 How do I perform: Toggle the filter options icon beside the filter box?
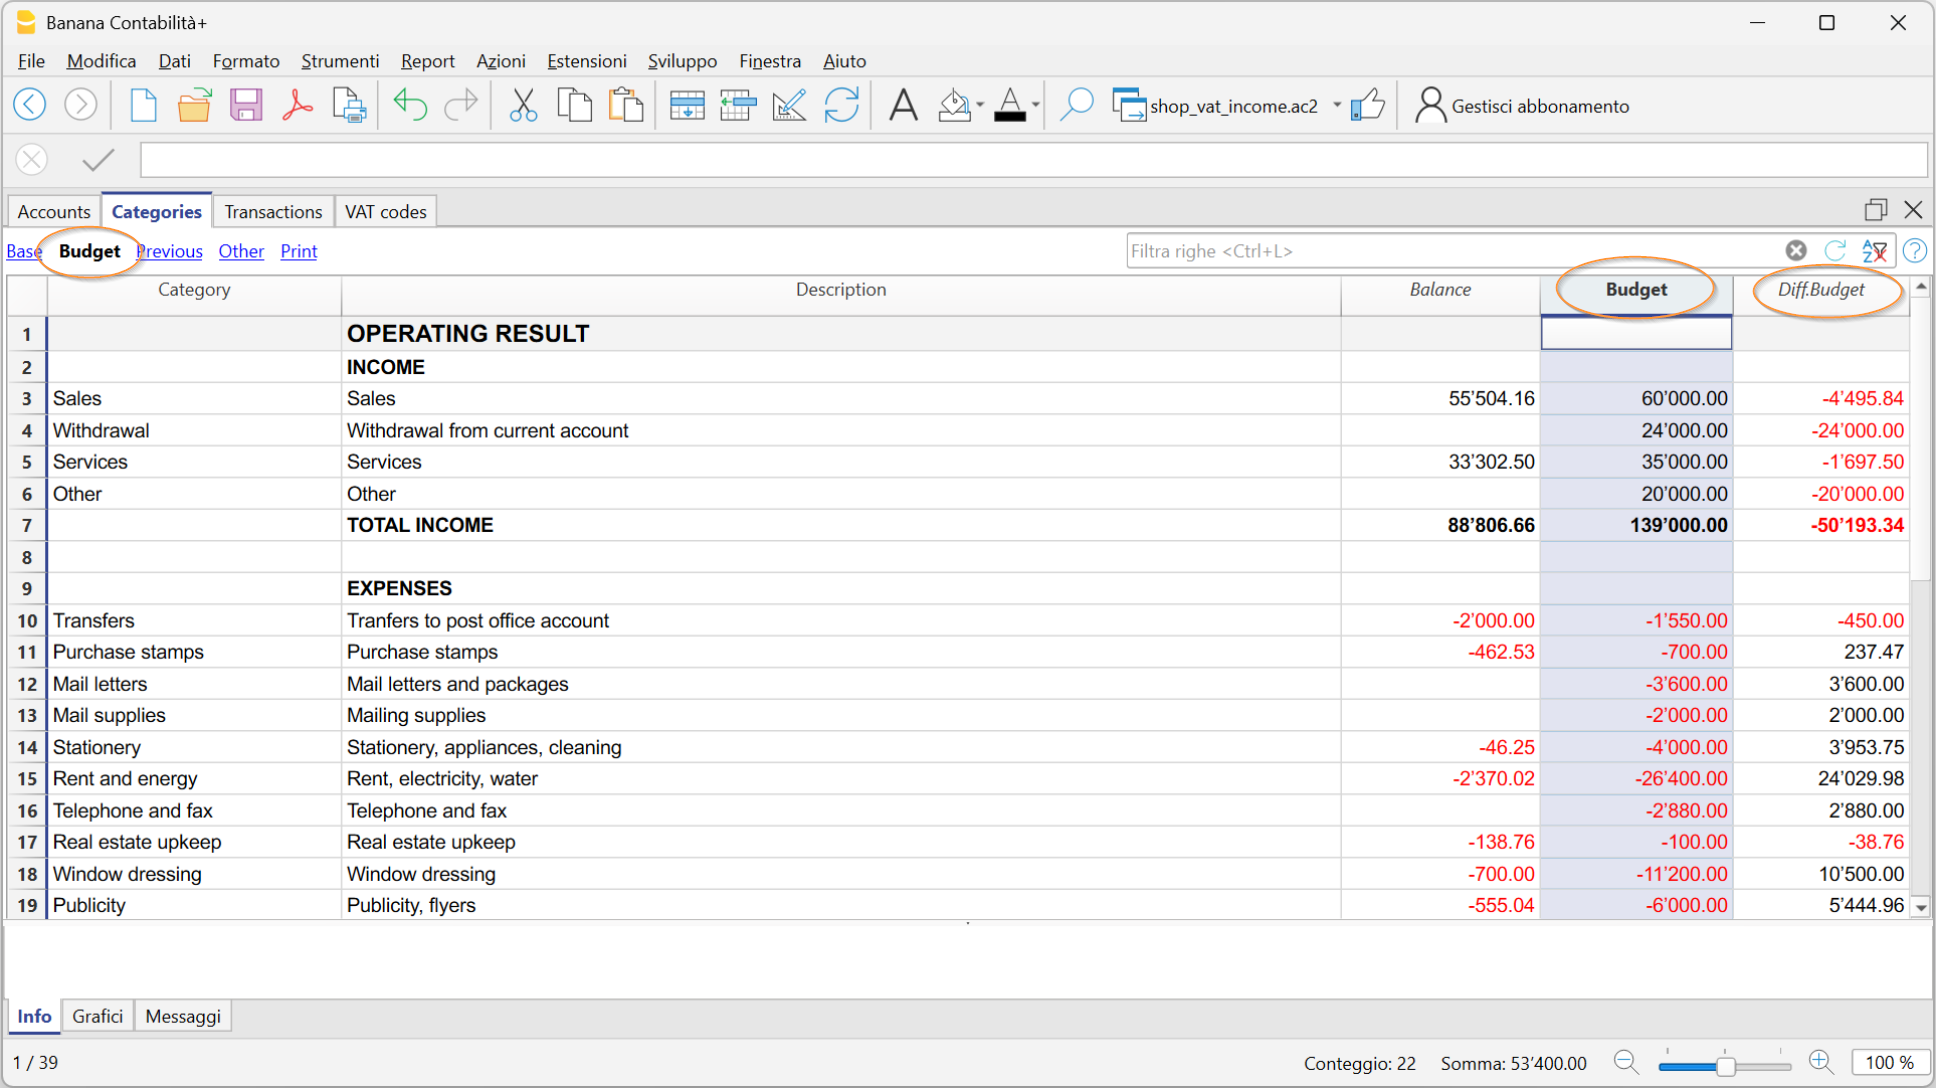(x=1874, y=251)
